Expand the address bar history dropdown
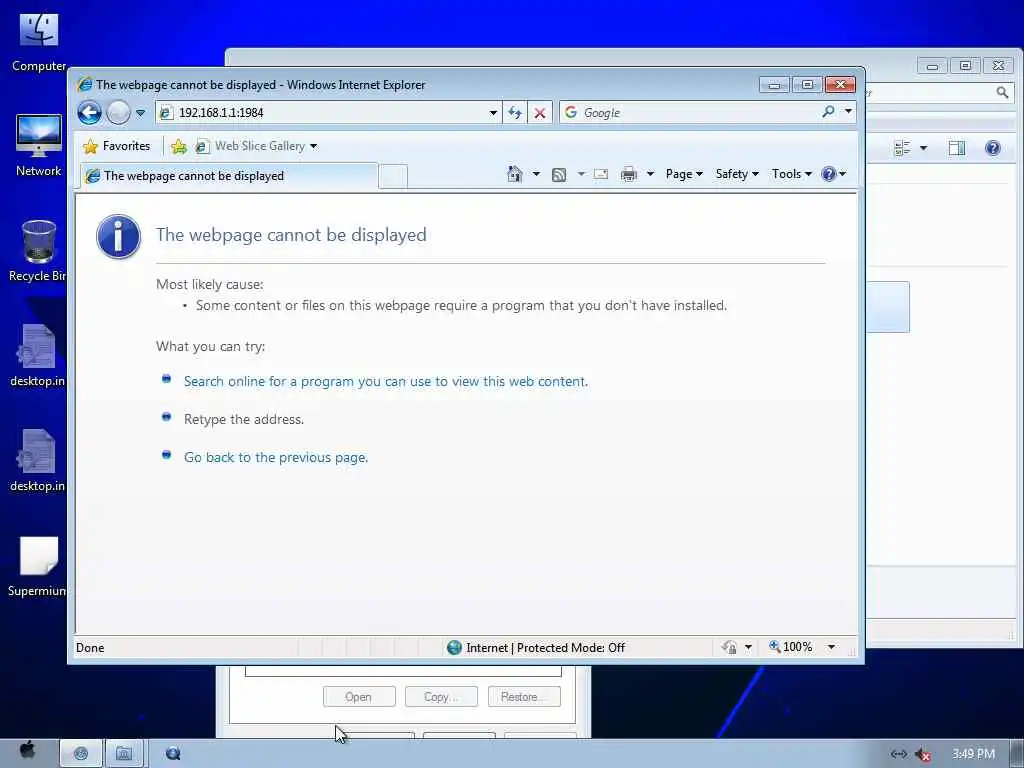Viewport: 1024px width, 768px height. [493, 113]
